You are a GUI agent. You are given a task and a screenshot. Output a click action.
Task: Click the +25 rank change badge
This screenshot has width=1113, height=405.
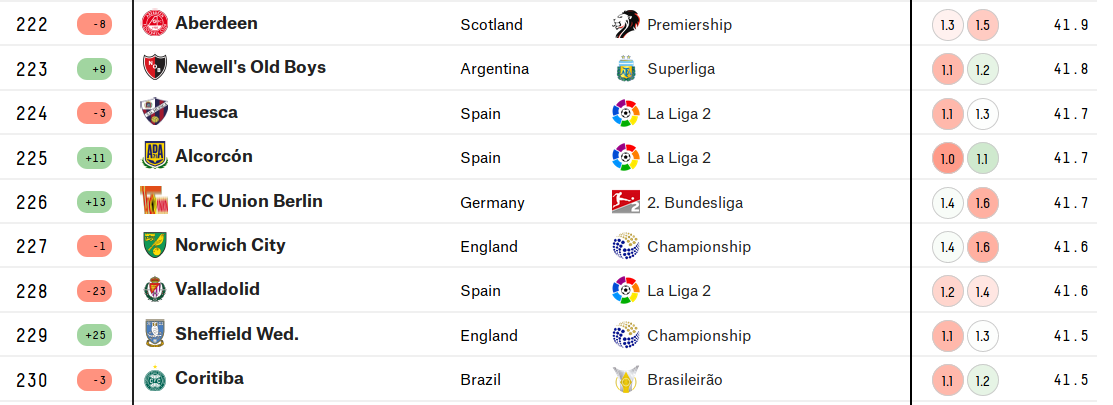(x=94, y=335)
